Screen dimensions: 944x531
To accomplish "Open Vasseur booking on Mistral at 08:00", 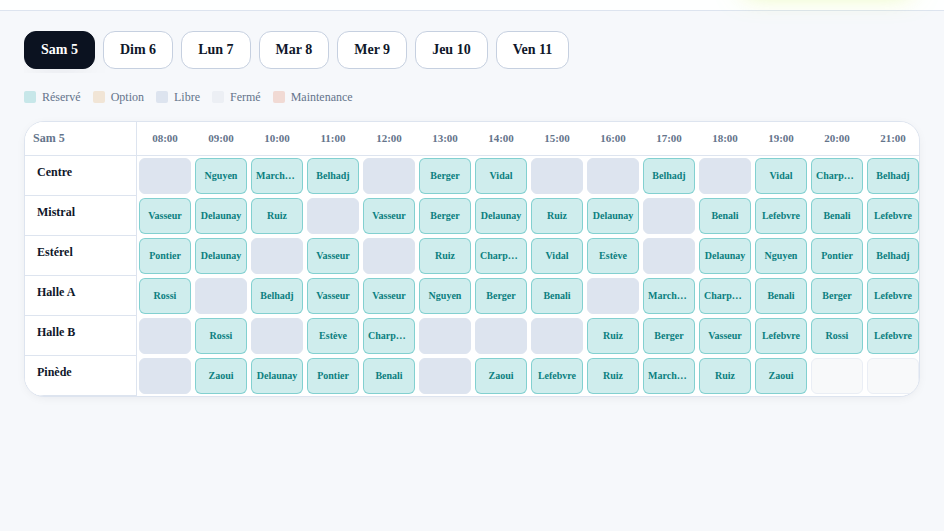I will click(x=165, y=216).
